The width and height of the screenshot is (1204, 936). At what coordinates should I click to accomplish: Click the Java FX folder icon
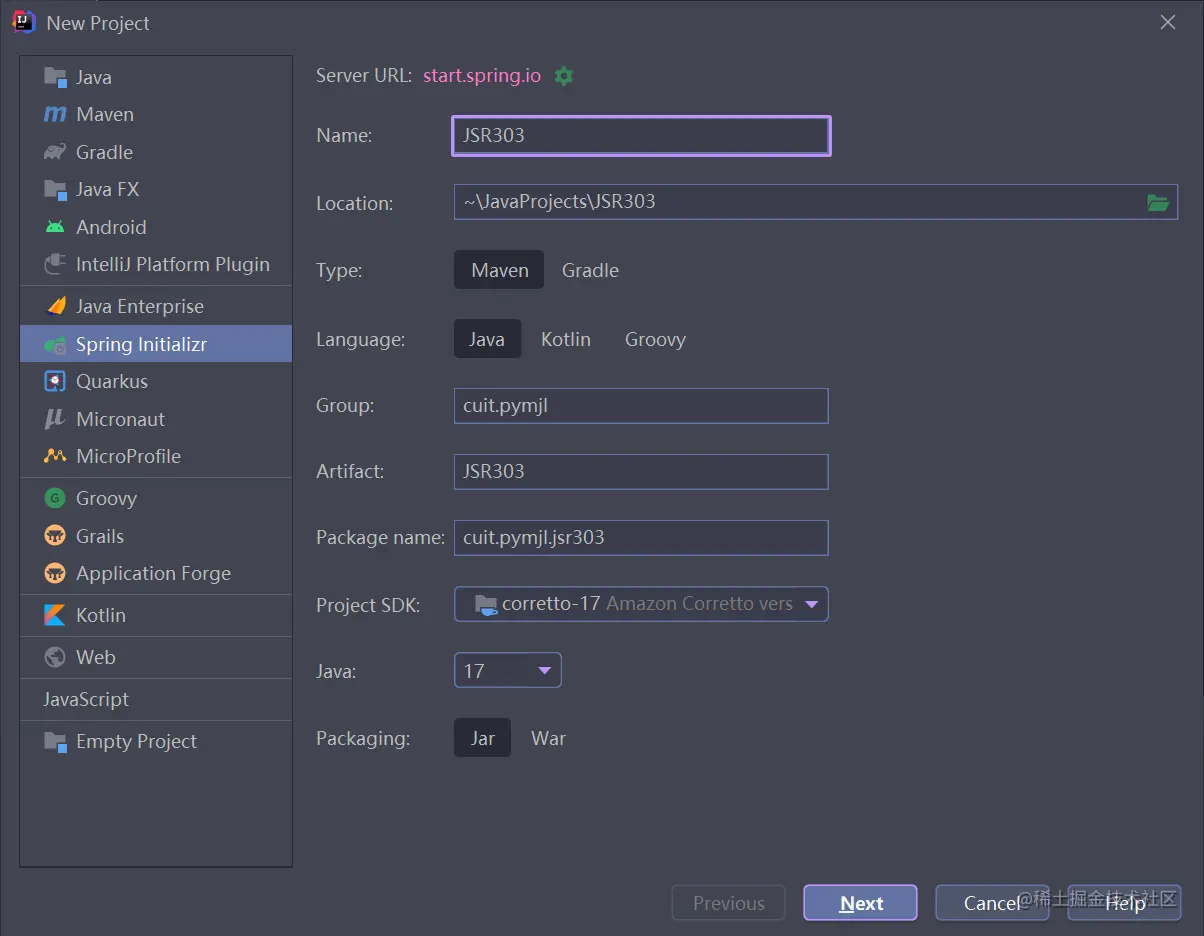pyautogui.click(x=55, y=189)
